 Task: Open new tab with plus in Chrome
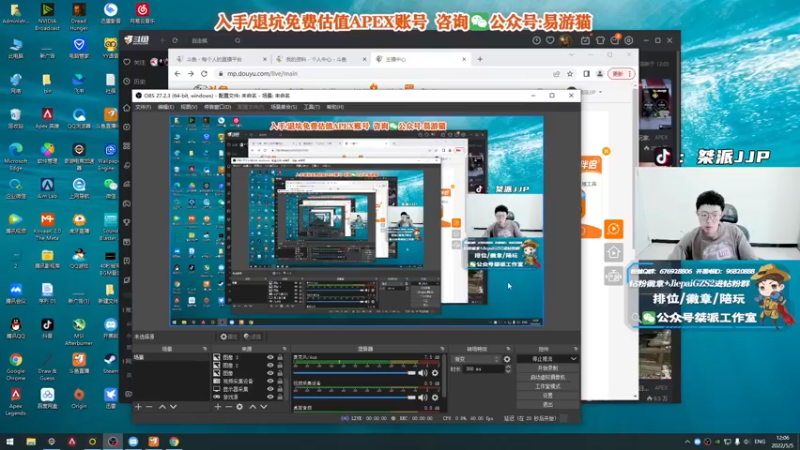coord(480,59)
